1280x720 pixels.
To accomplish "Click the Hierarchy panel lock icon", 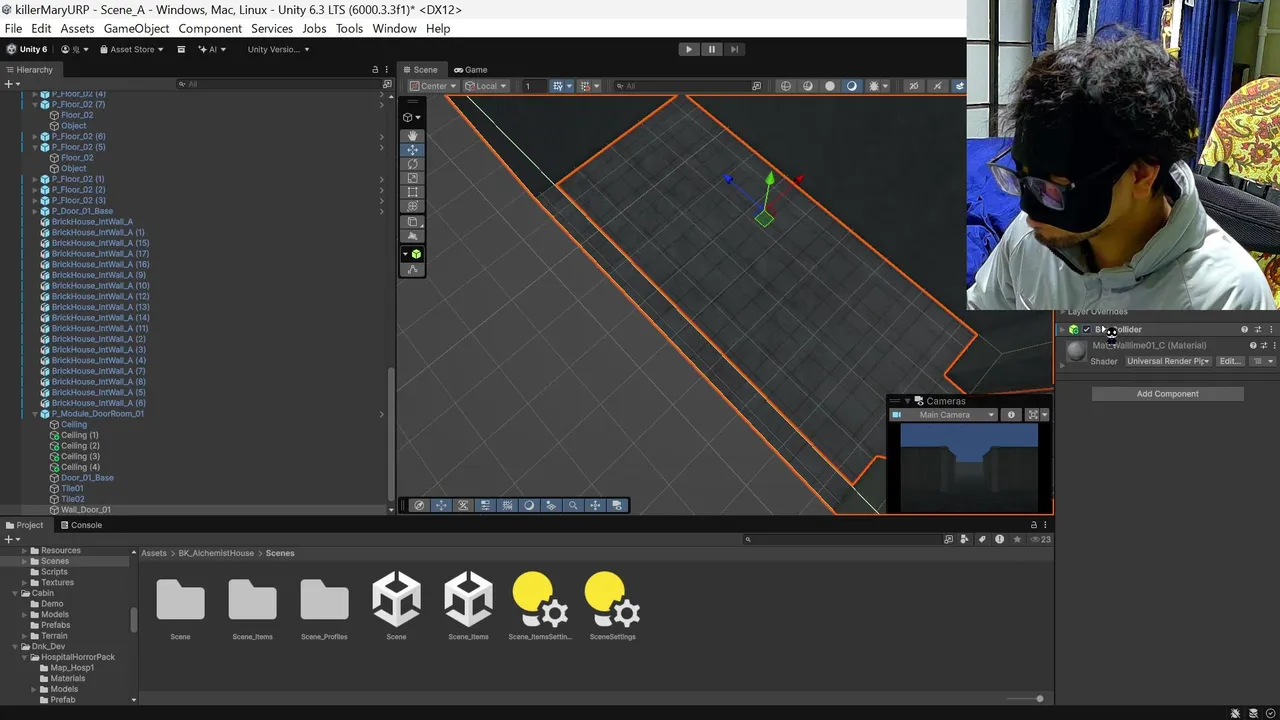I will point(375,69).
